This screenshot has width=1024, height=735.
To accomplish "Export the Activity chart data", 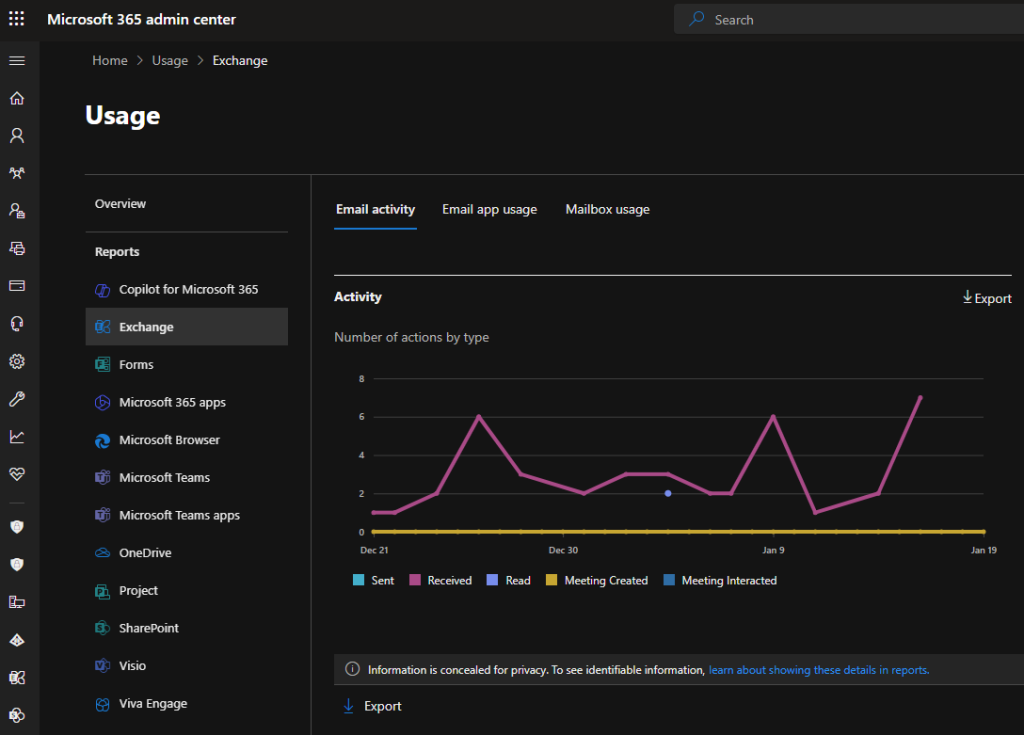I will (x=987, y=298).
